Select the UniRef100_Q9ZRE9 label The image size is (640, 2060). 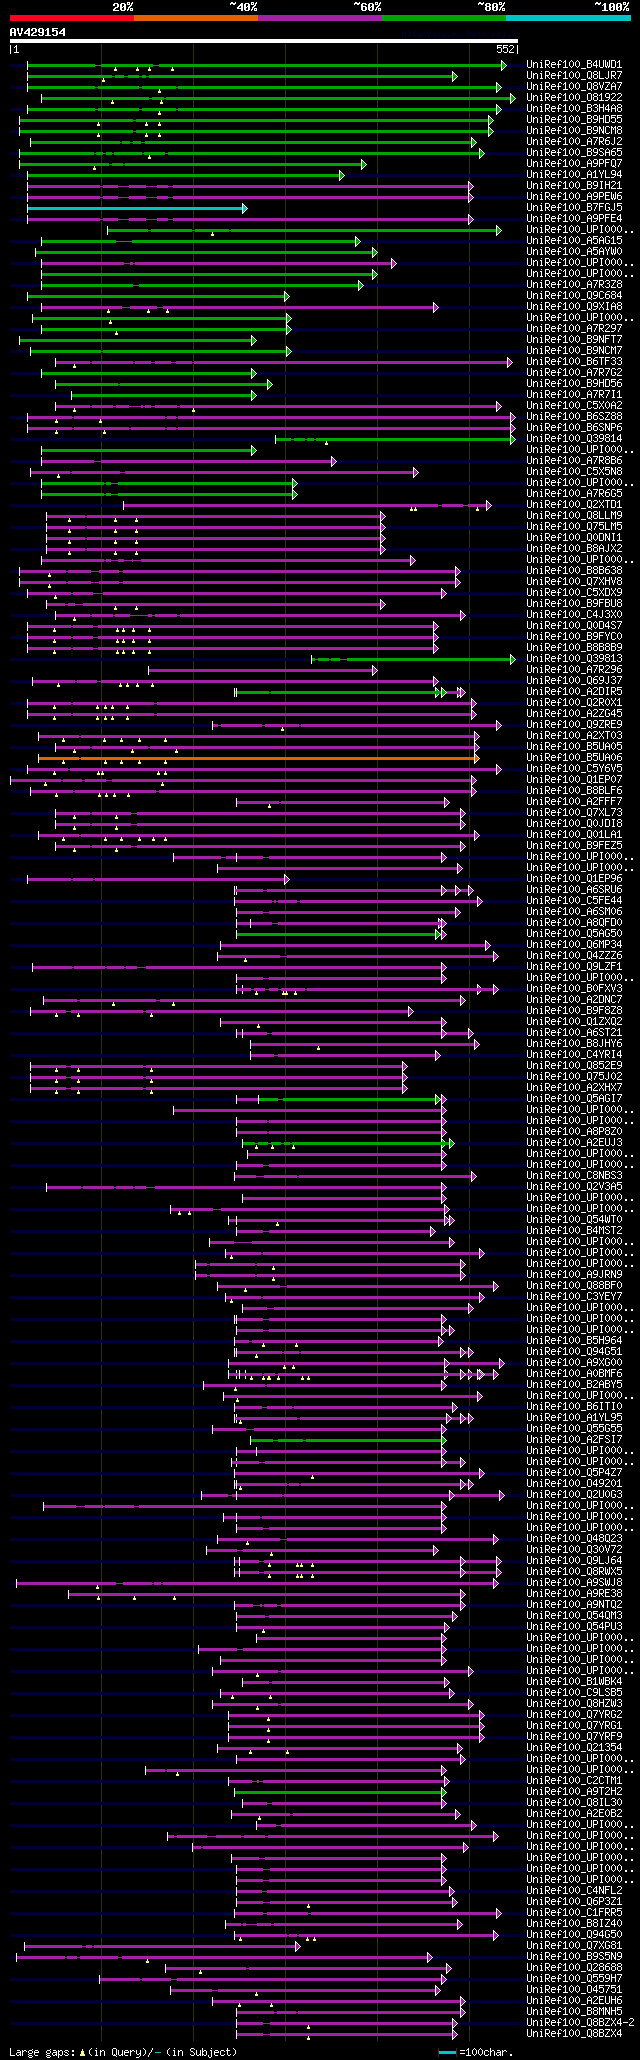point(574,725)
